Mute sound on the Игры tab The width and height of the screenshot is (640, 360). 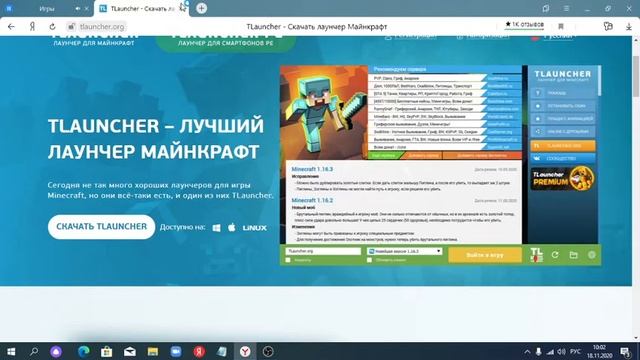(x=78, y=9)
